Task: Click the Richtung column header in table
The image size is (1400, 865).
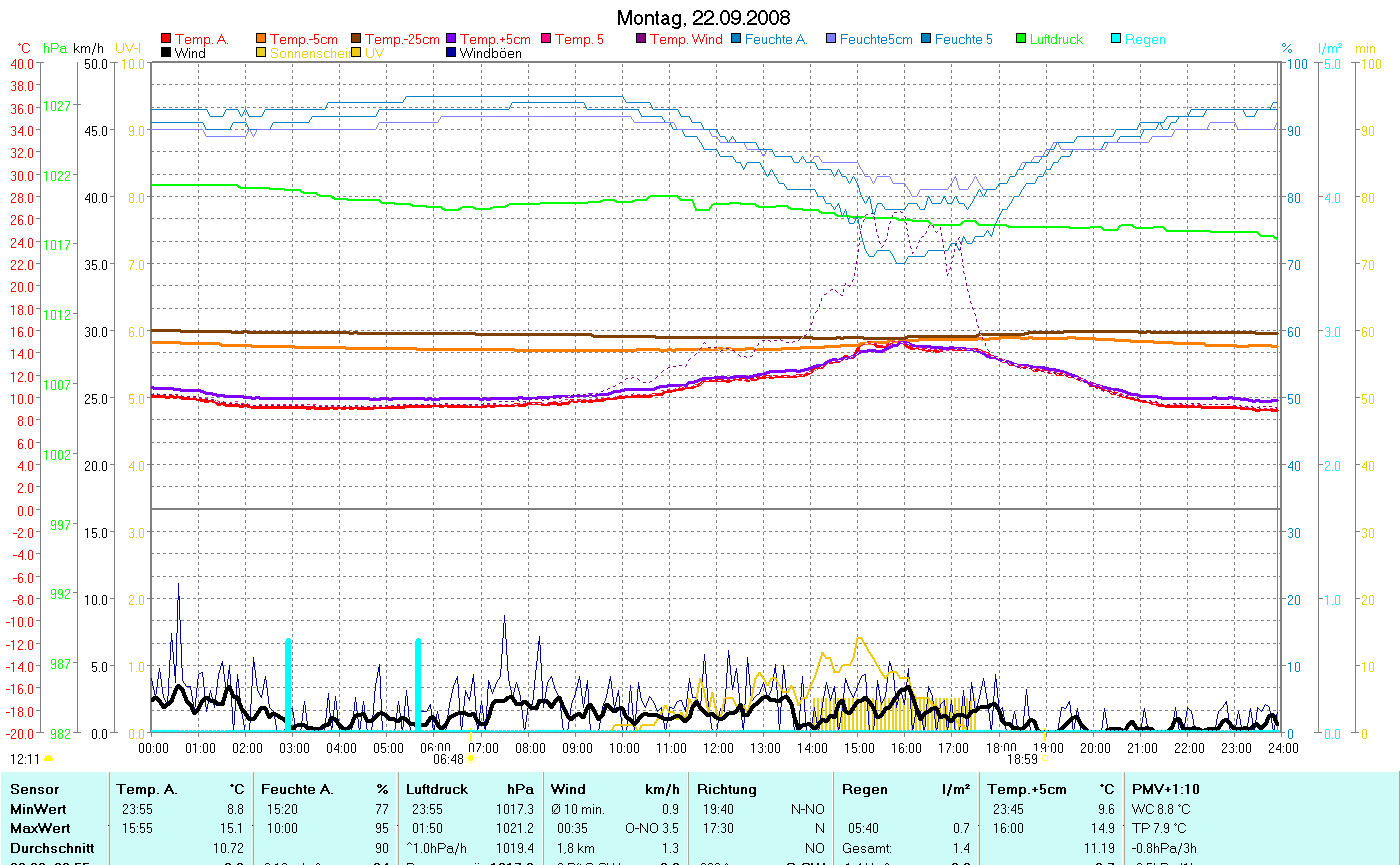Action: coord(727,790)
